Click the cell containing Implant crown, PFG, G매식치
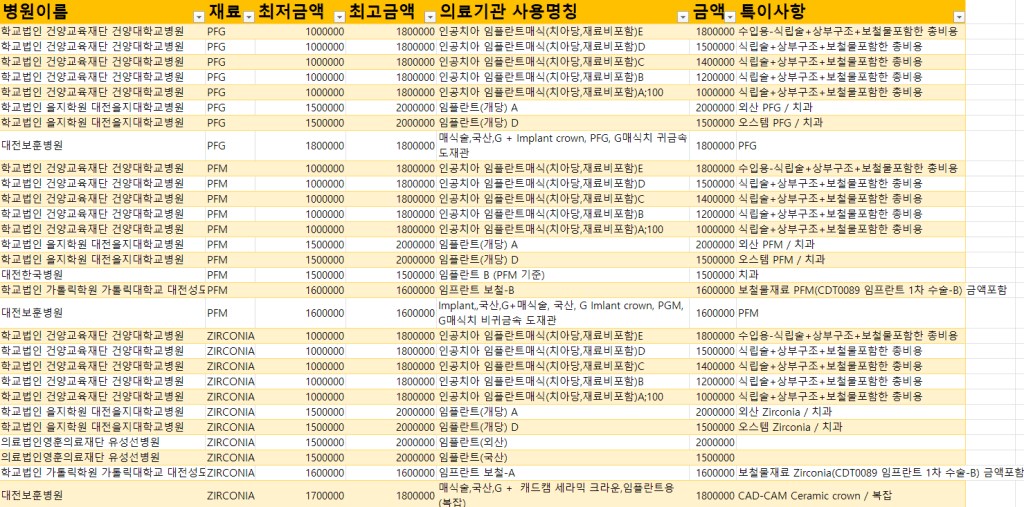 pos(565,146)
